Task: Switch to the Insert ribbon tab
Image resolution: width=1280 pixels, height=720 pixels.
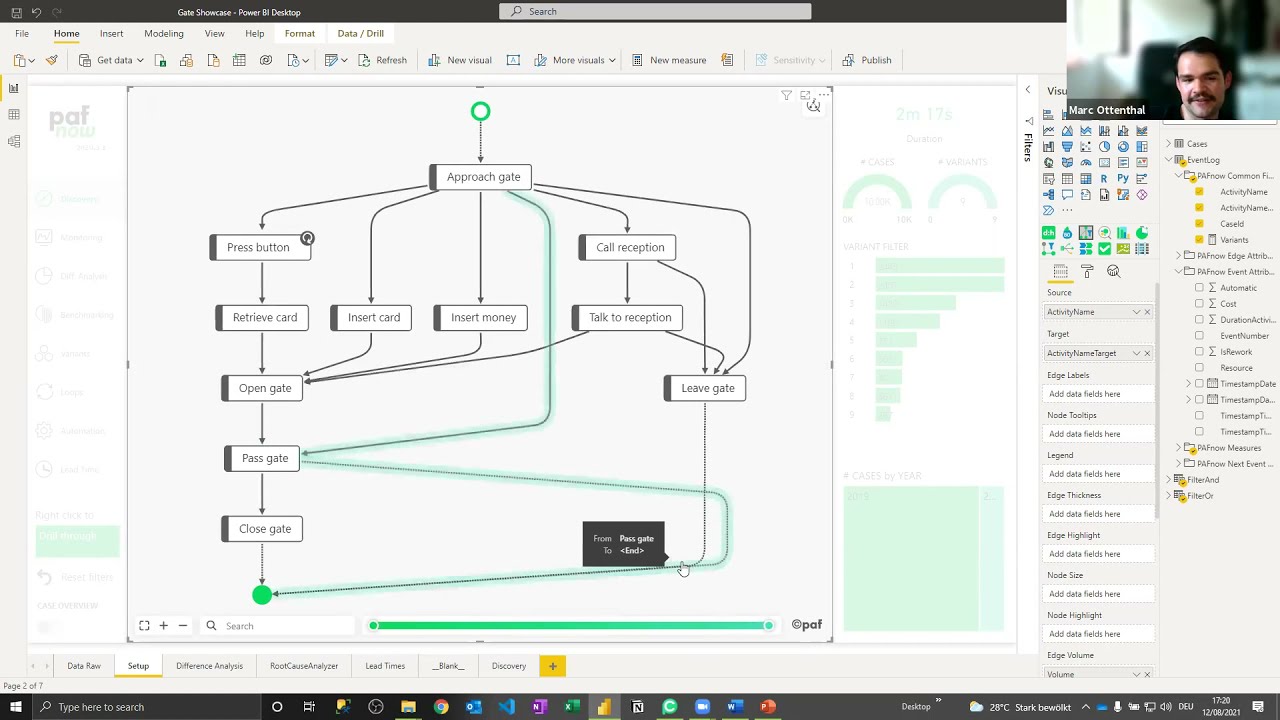Action: [x=111, y=34]
